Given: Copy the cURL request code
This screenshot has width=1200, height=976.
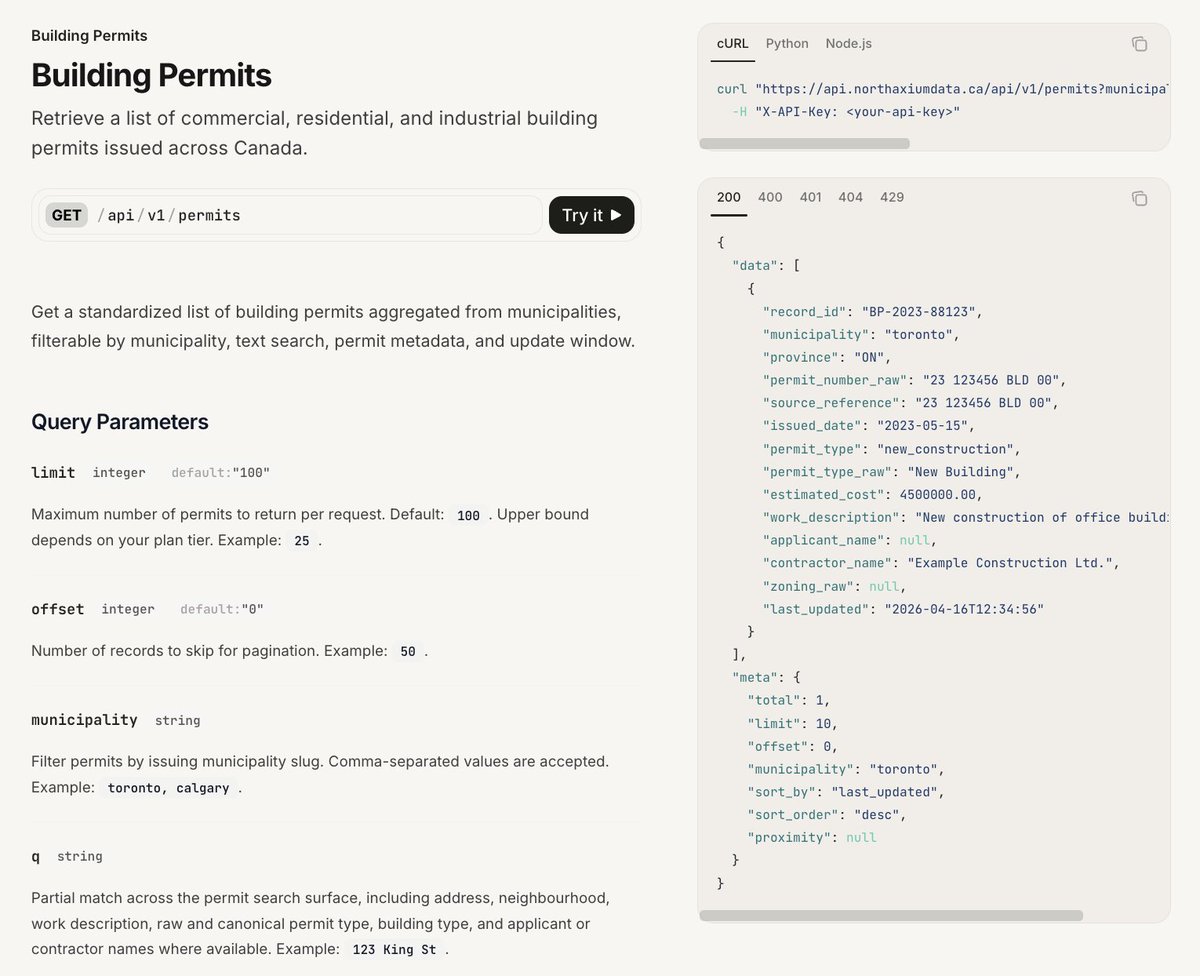Looking at the screenshot, I should 1139,44.
